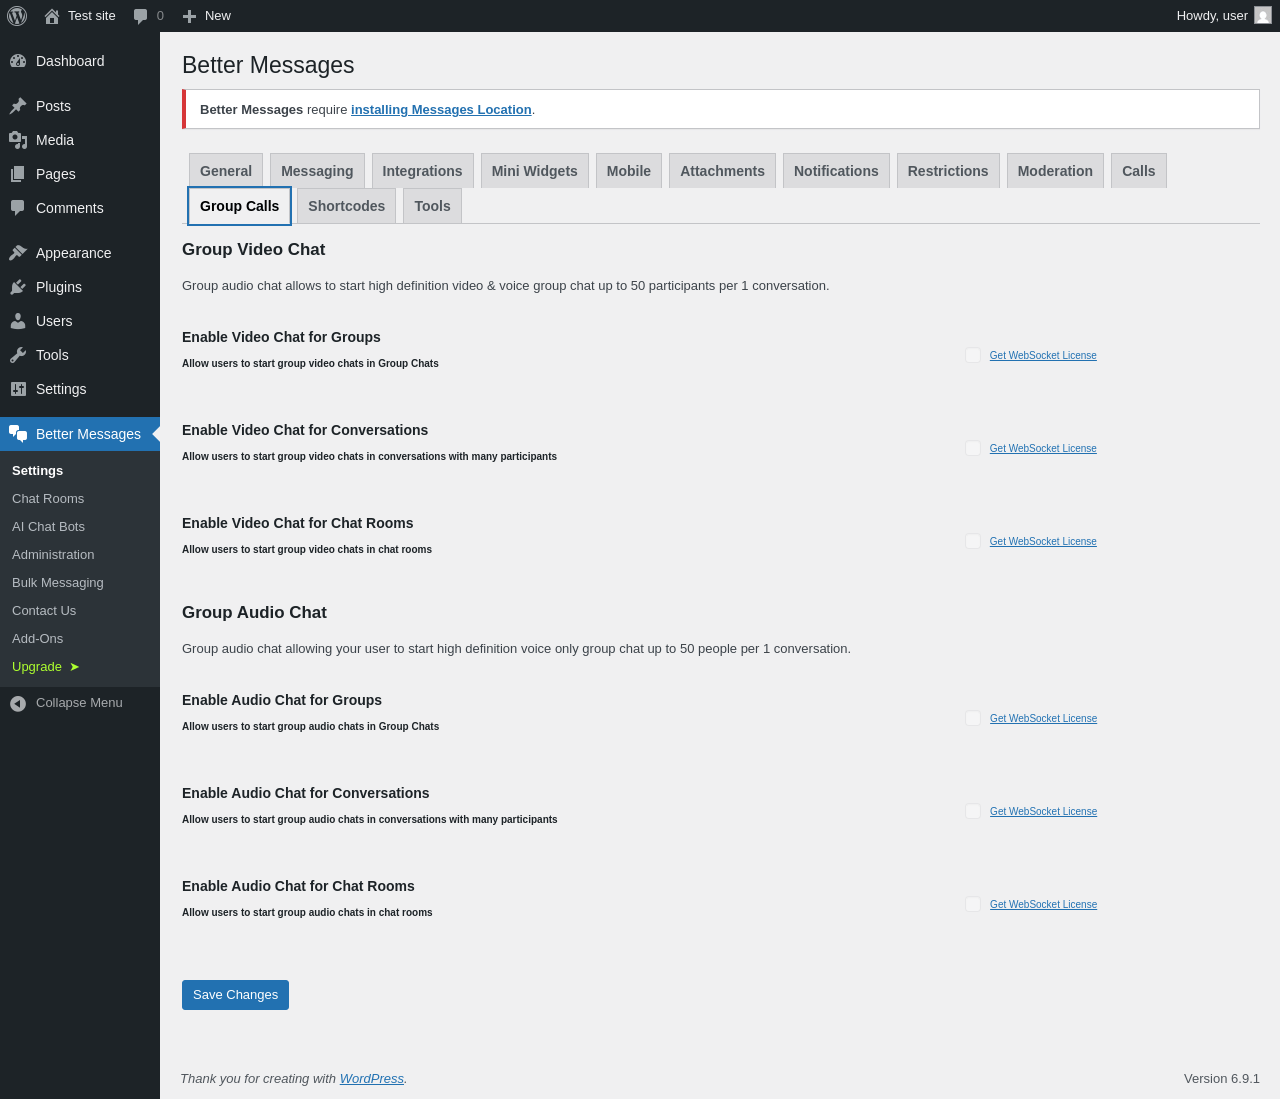Click the Collapse Menu arrow icon
1280x1099 pixels.
(x=18, y=703)
